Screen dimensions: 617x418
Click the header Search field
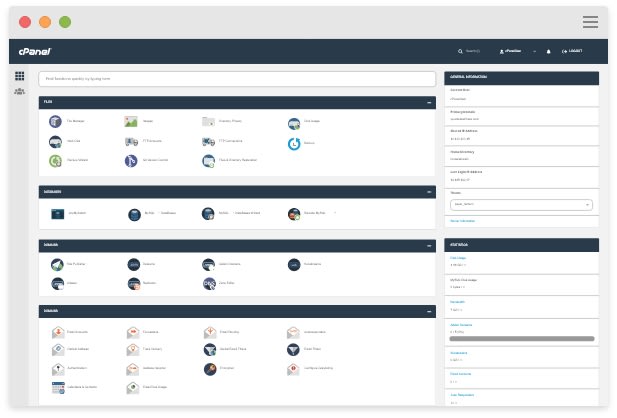click(x=469, y=51)
